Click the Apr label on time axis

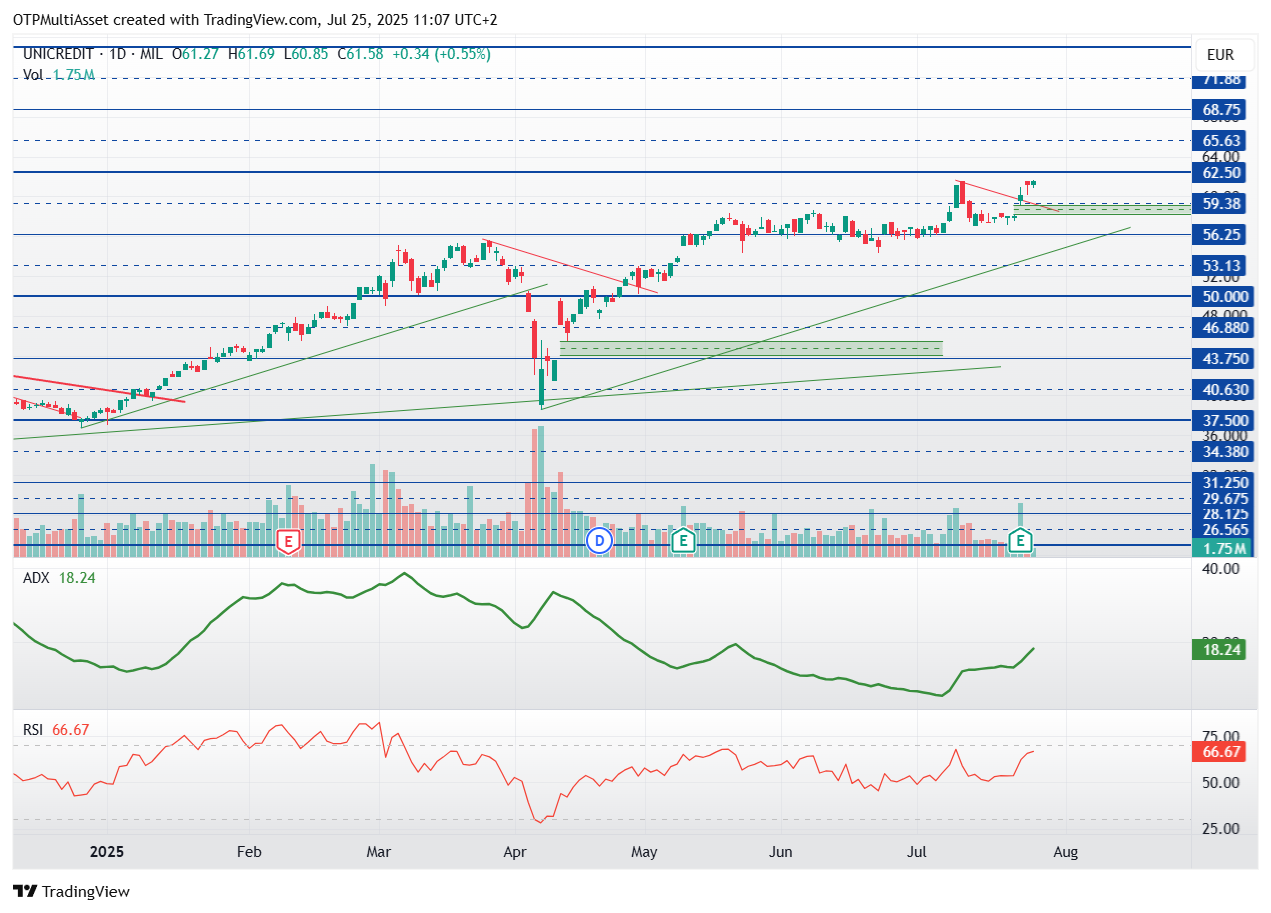[x=516, y=852]
